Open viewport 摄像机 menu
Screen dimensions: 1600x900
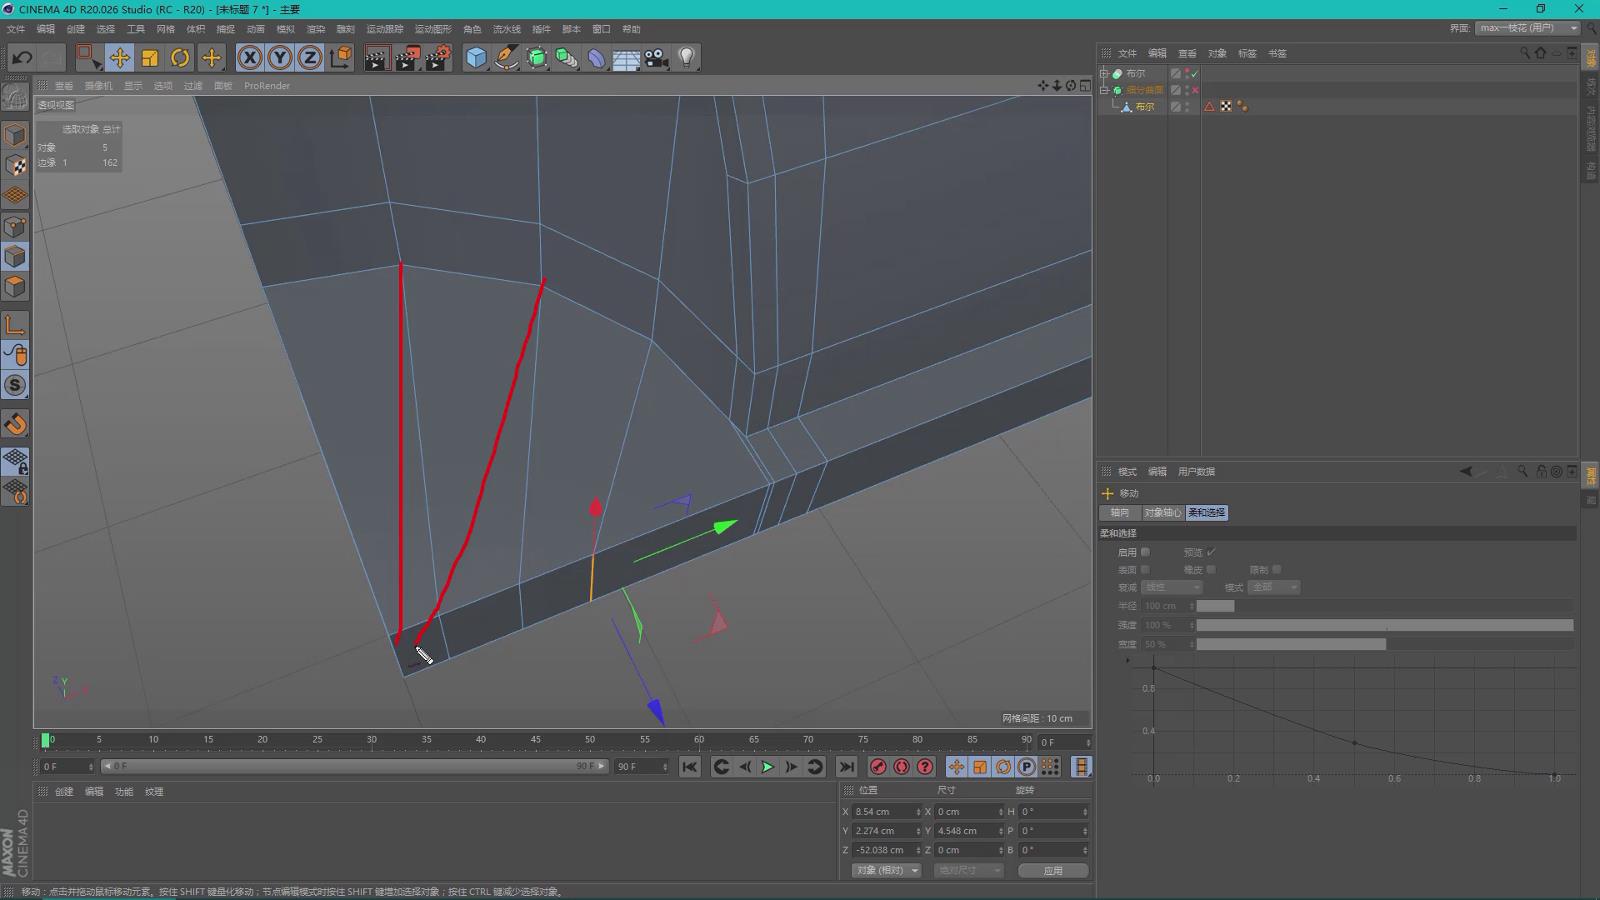(98, 86)
